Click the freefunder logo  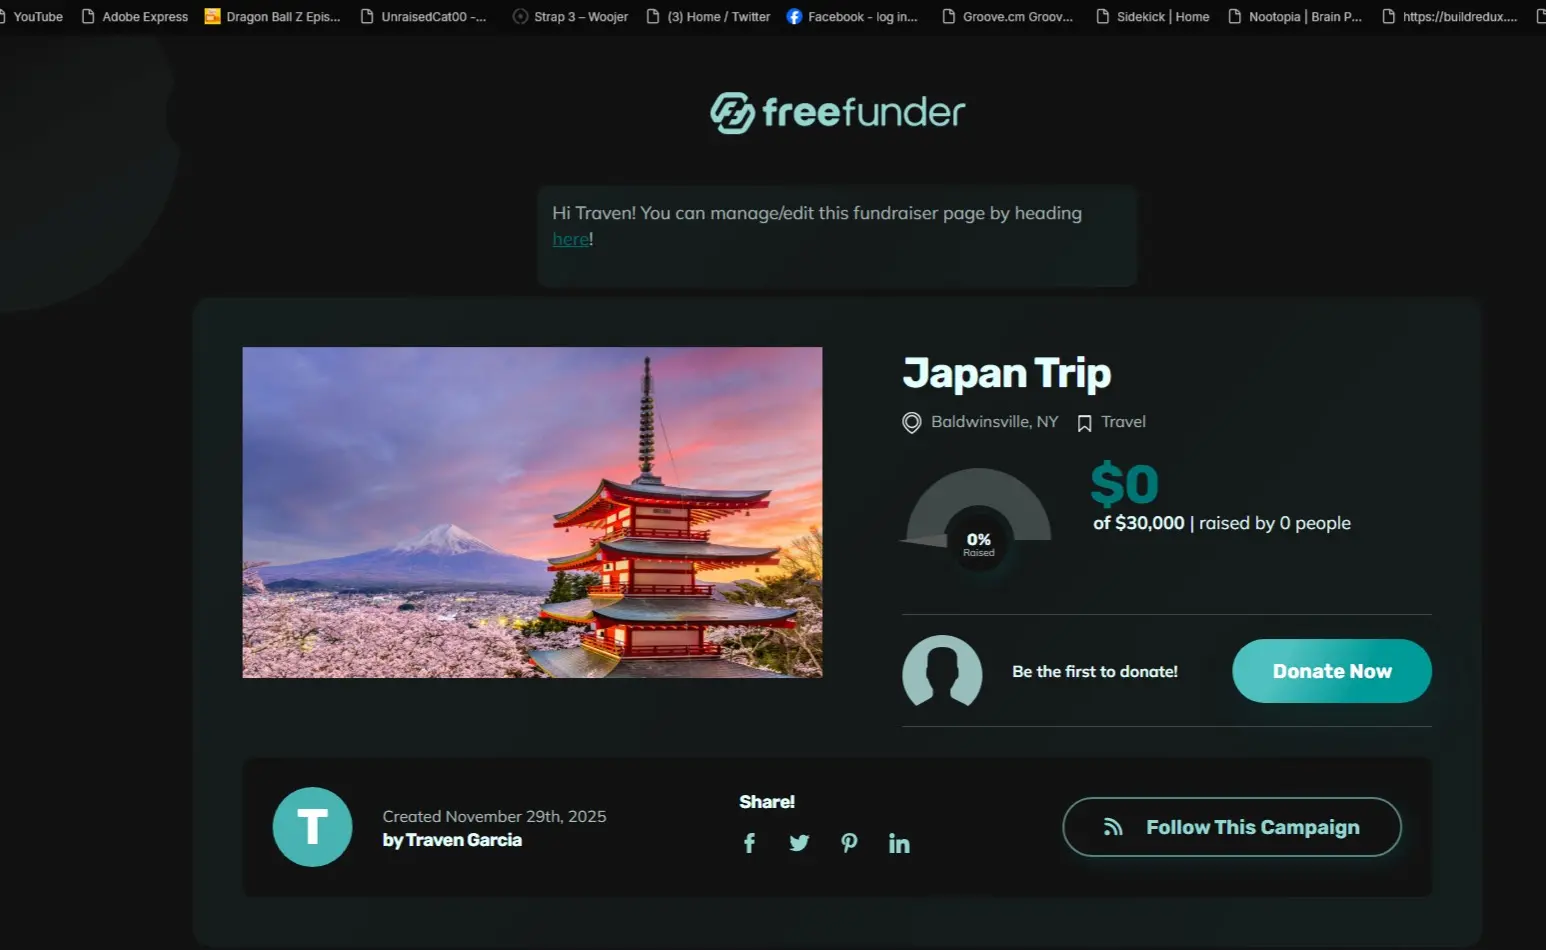pyautogui.click(x=837, y=113)
